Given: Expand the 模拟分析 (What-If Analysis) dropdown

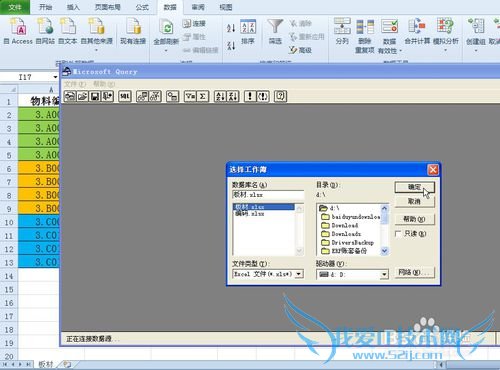Looking at the screenshot, I should 445,50.
